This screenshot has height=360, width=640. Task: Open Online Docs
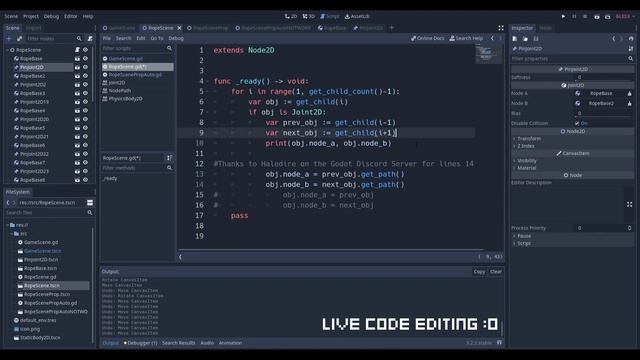tap(427, 38)
